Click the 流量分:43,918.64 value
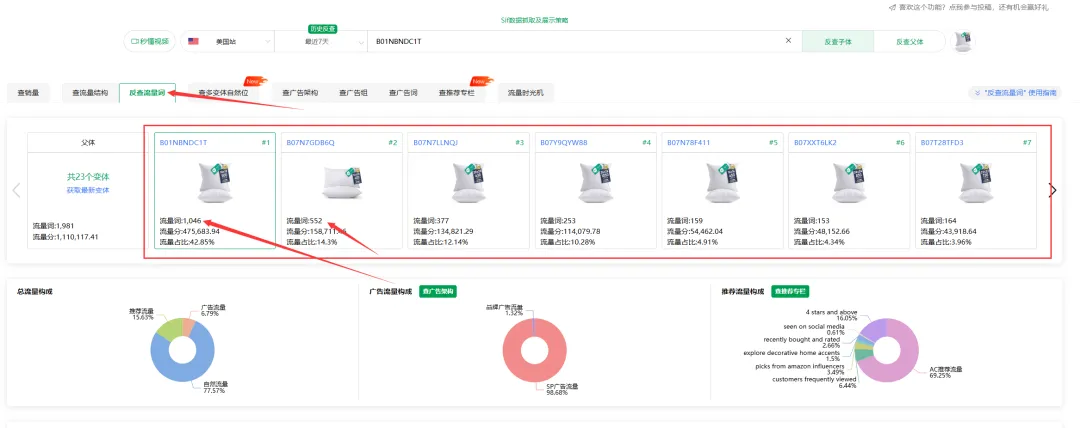Image resolution: width=1080 pixels, height=428 pixels. pyautogui.click(x=949, y=232)
